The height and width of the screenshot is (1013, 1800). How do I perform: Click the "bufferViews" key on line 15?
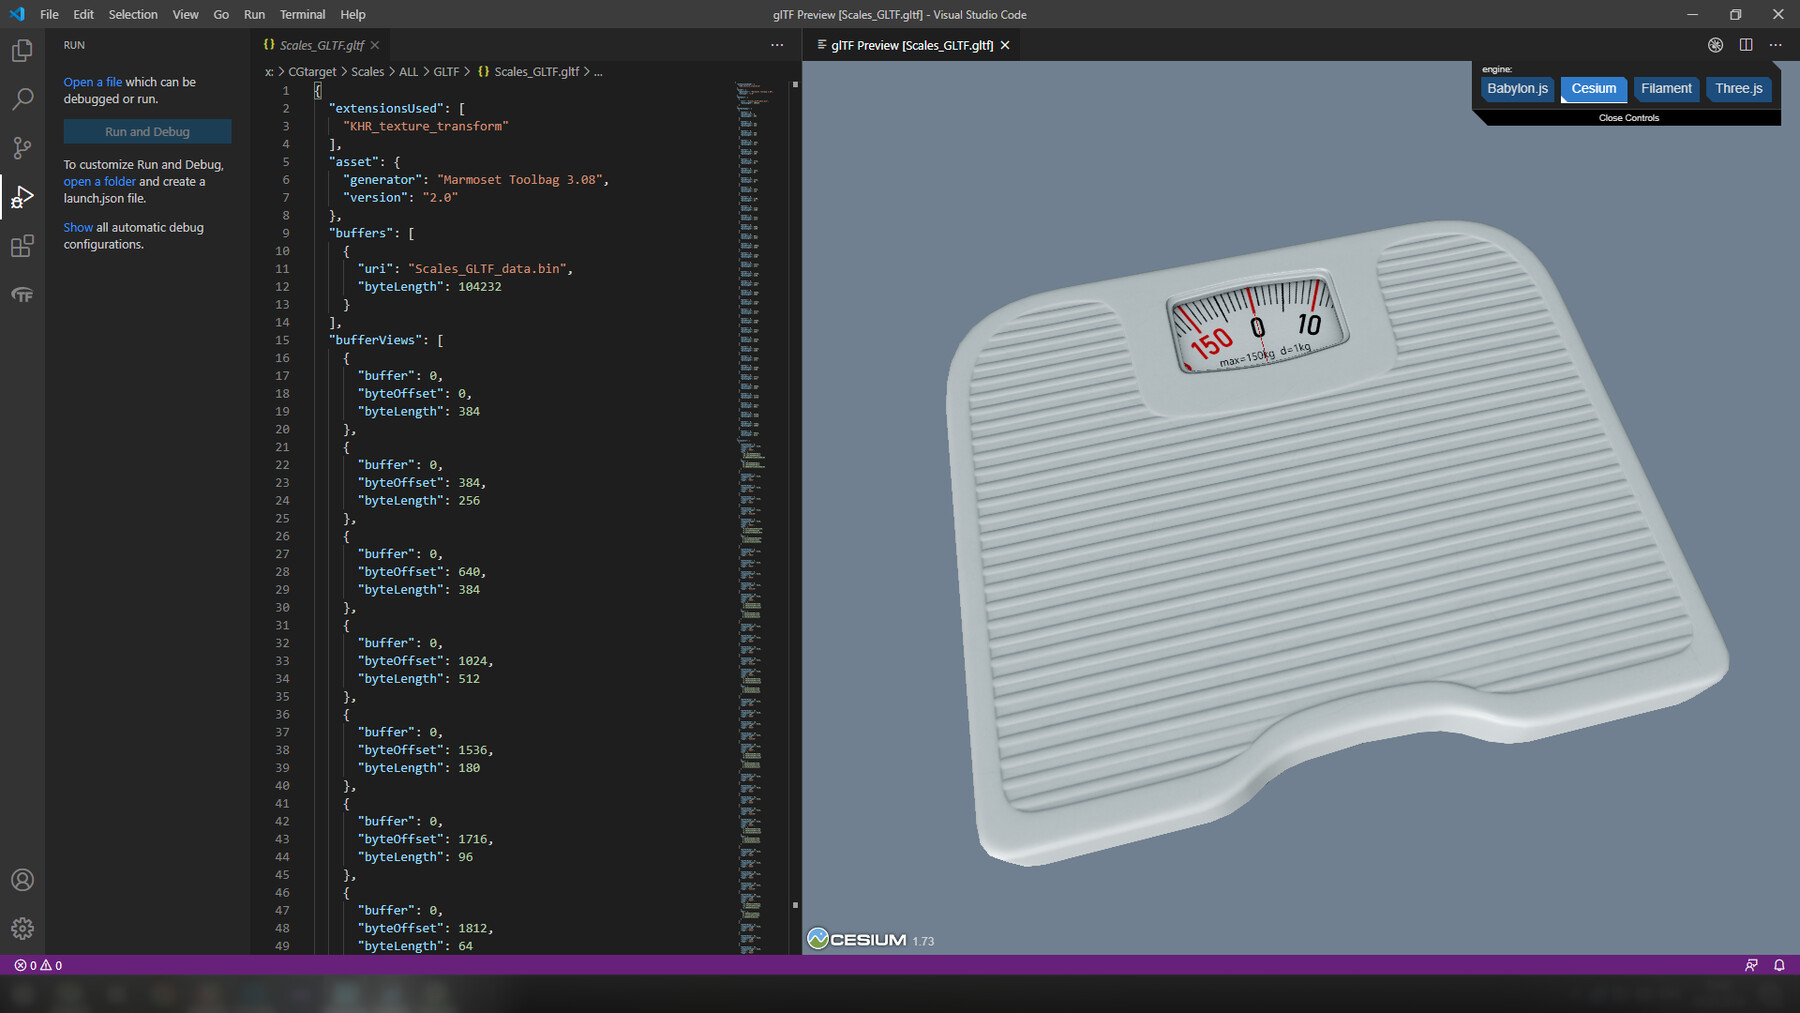(x=375, y=340)
